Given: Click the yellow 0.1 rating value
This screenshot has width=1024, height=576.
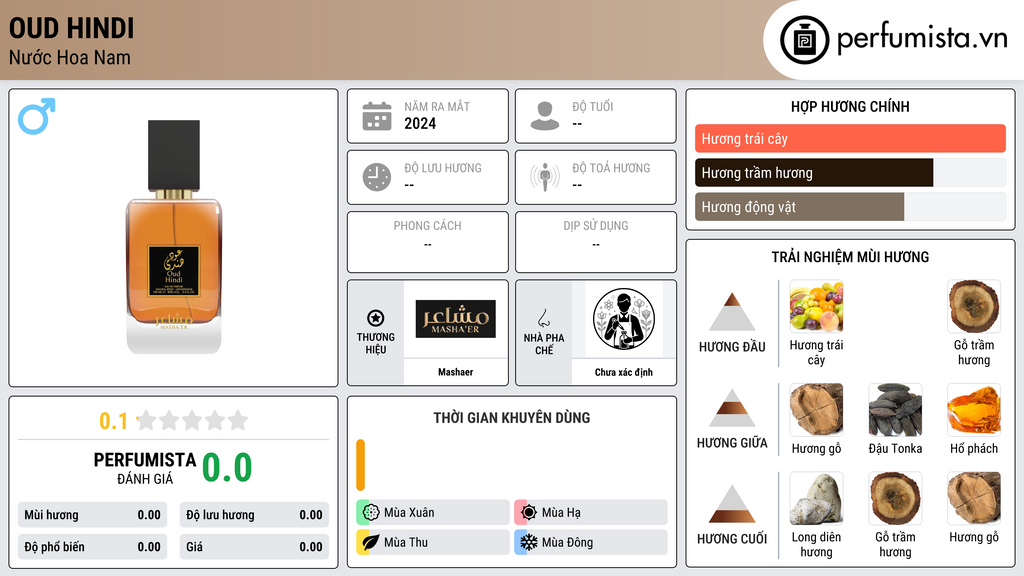Looking at the screenshot, I should (x=114, y=421).
